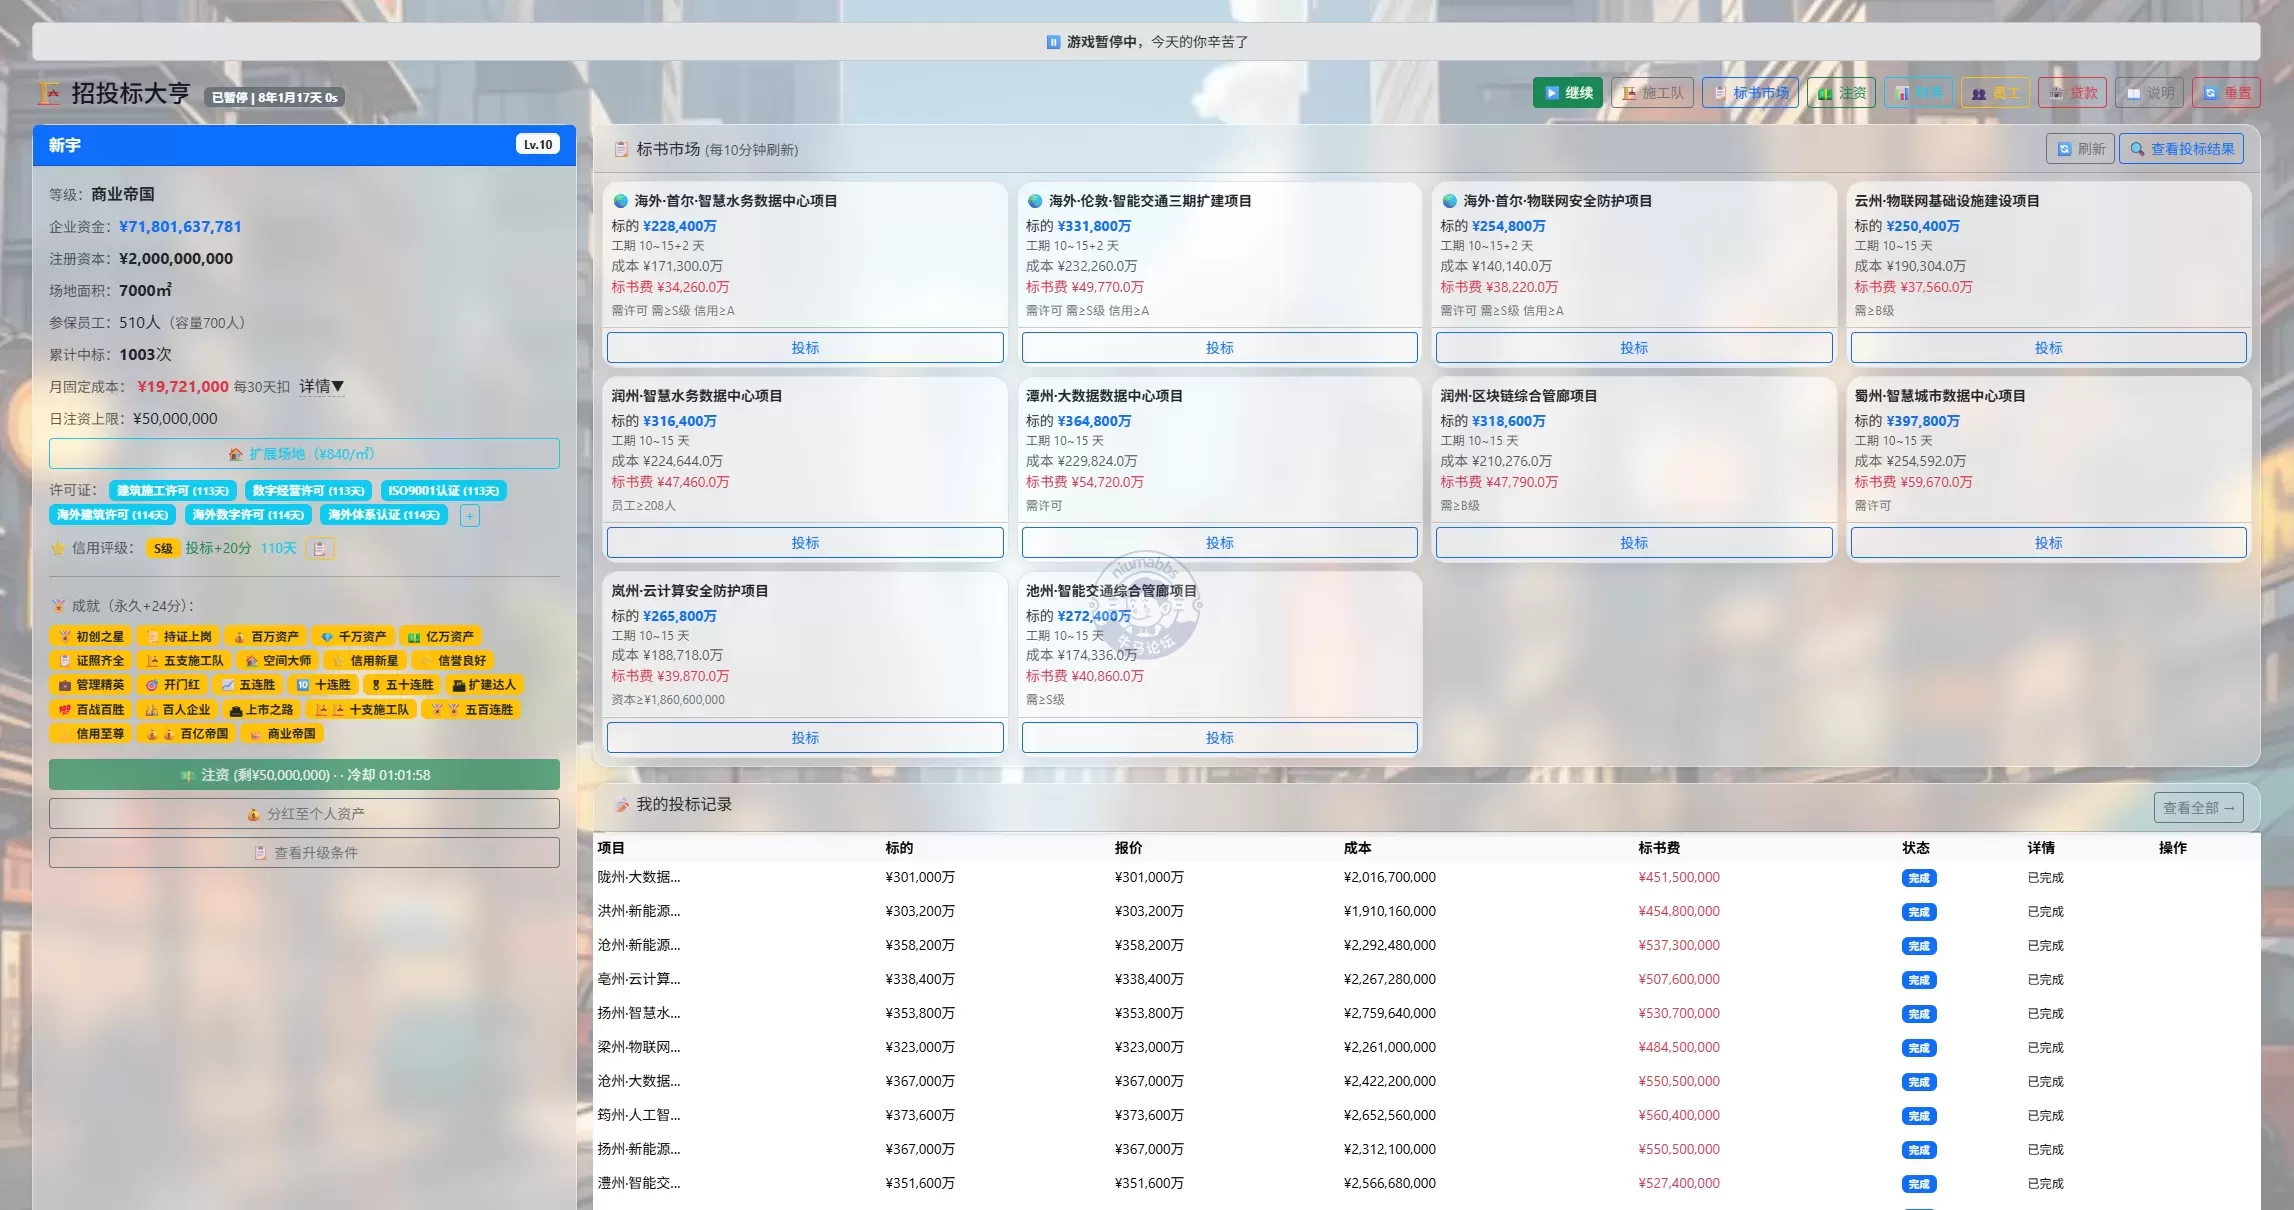
Task: Bid on 润州·区块链综合管廊项目
Action: pos(1634,543)
